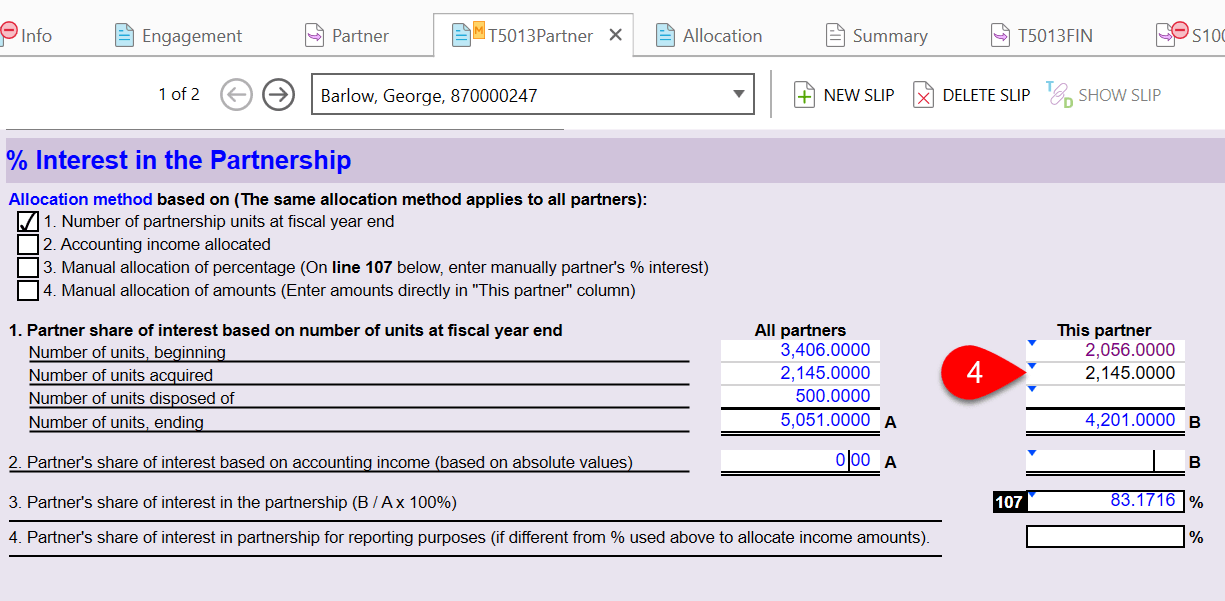
Task: Click This partner accounting income field
Action: click(1105, 461)
